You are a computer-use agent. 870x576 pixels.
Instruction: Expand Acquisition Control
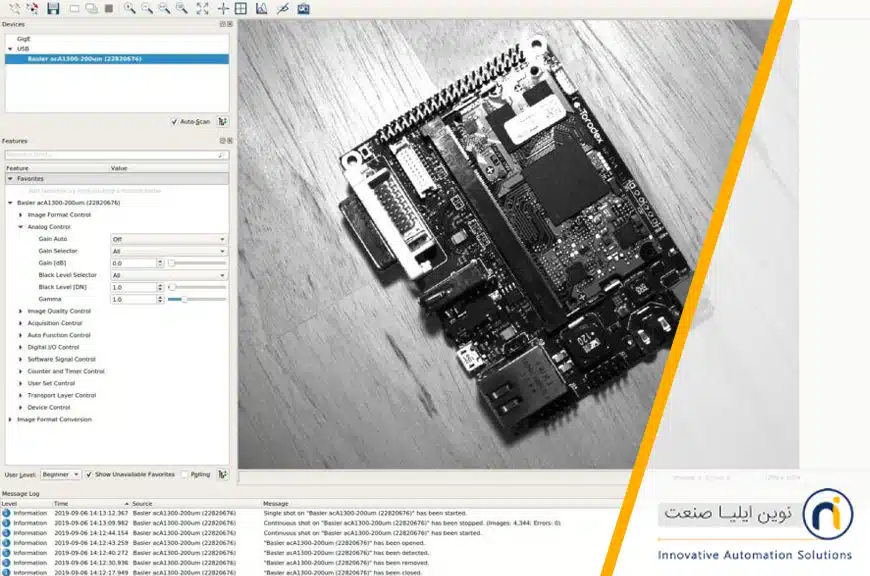pos(21,323)
